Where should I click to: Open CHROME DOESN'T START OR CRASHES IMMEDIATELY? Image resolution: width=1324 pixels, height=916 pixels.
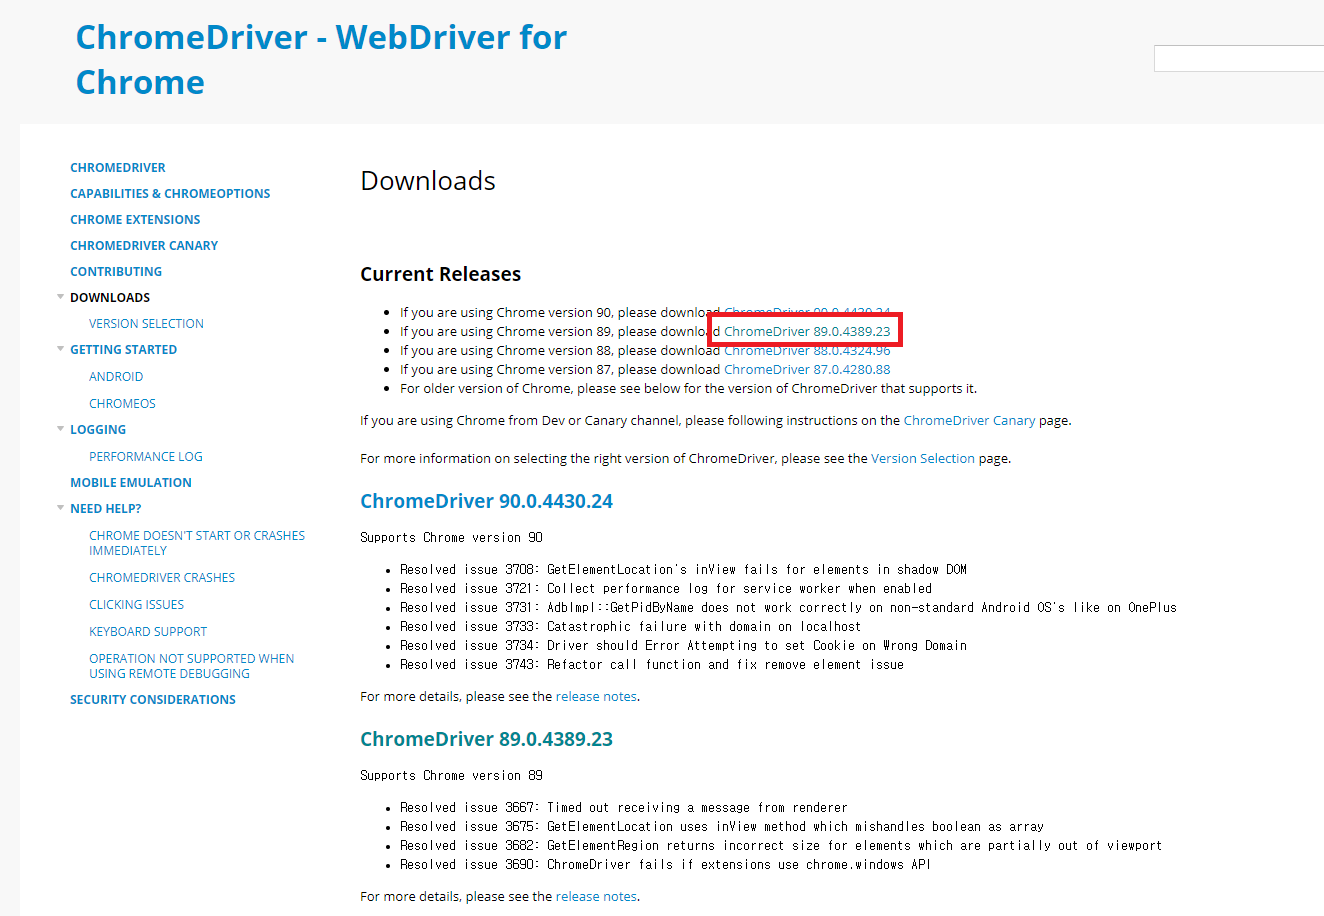pyautogui.click(x=197, y=543)
